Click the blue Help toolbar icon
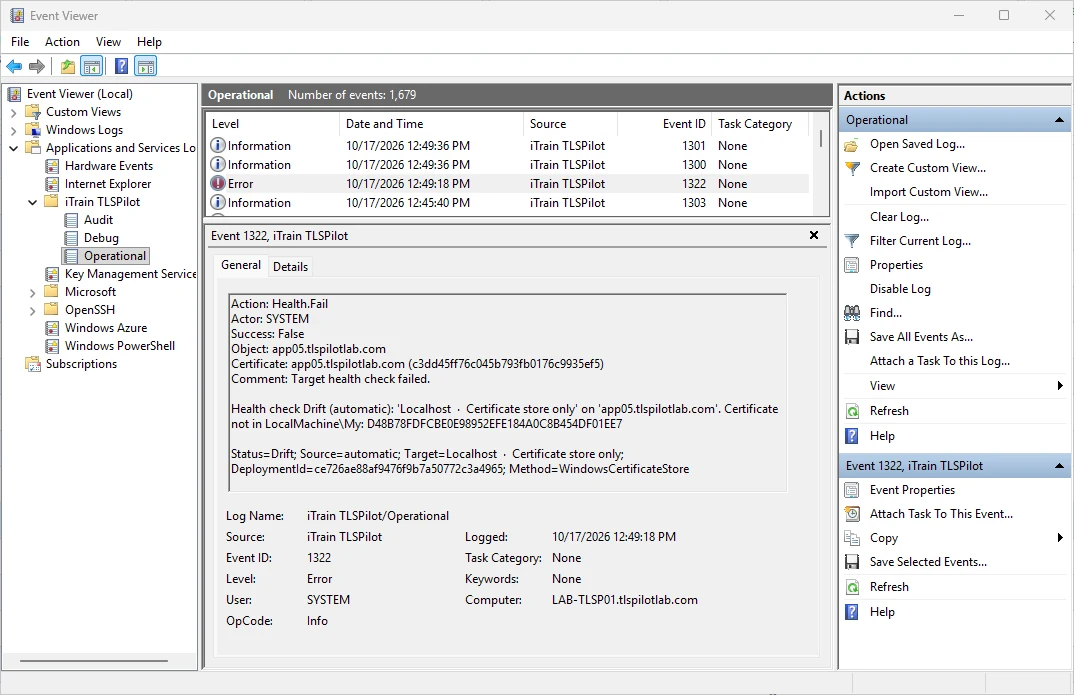This screenshot has width=1074, height=695. click(x=121, y=66)
